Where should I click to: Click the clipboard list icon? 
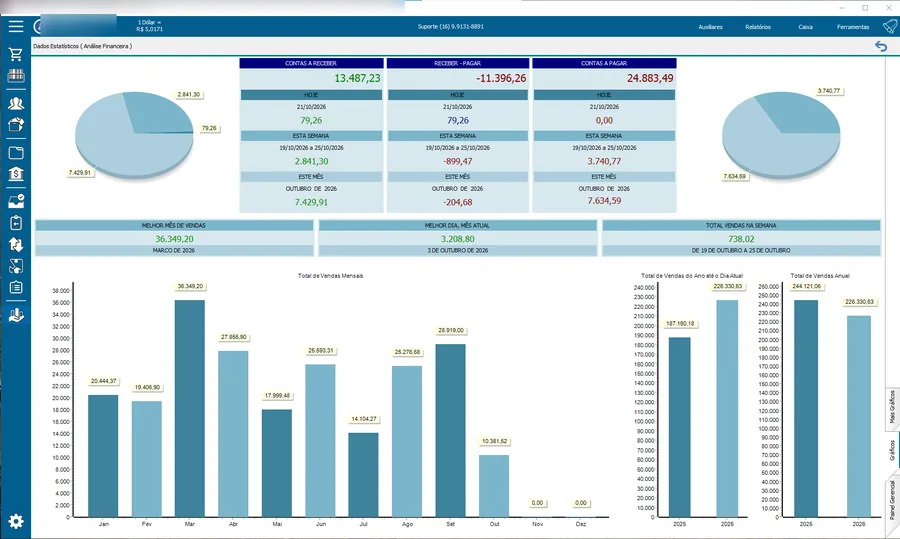[15, 287]
